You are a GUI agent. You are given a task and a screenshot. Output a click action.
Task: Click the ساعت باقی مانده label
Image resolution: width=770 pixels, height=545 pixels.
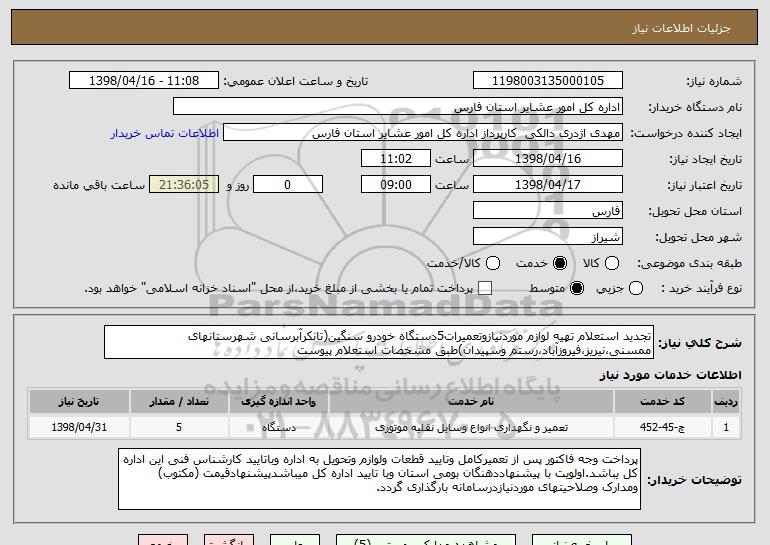pos(99,185)
